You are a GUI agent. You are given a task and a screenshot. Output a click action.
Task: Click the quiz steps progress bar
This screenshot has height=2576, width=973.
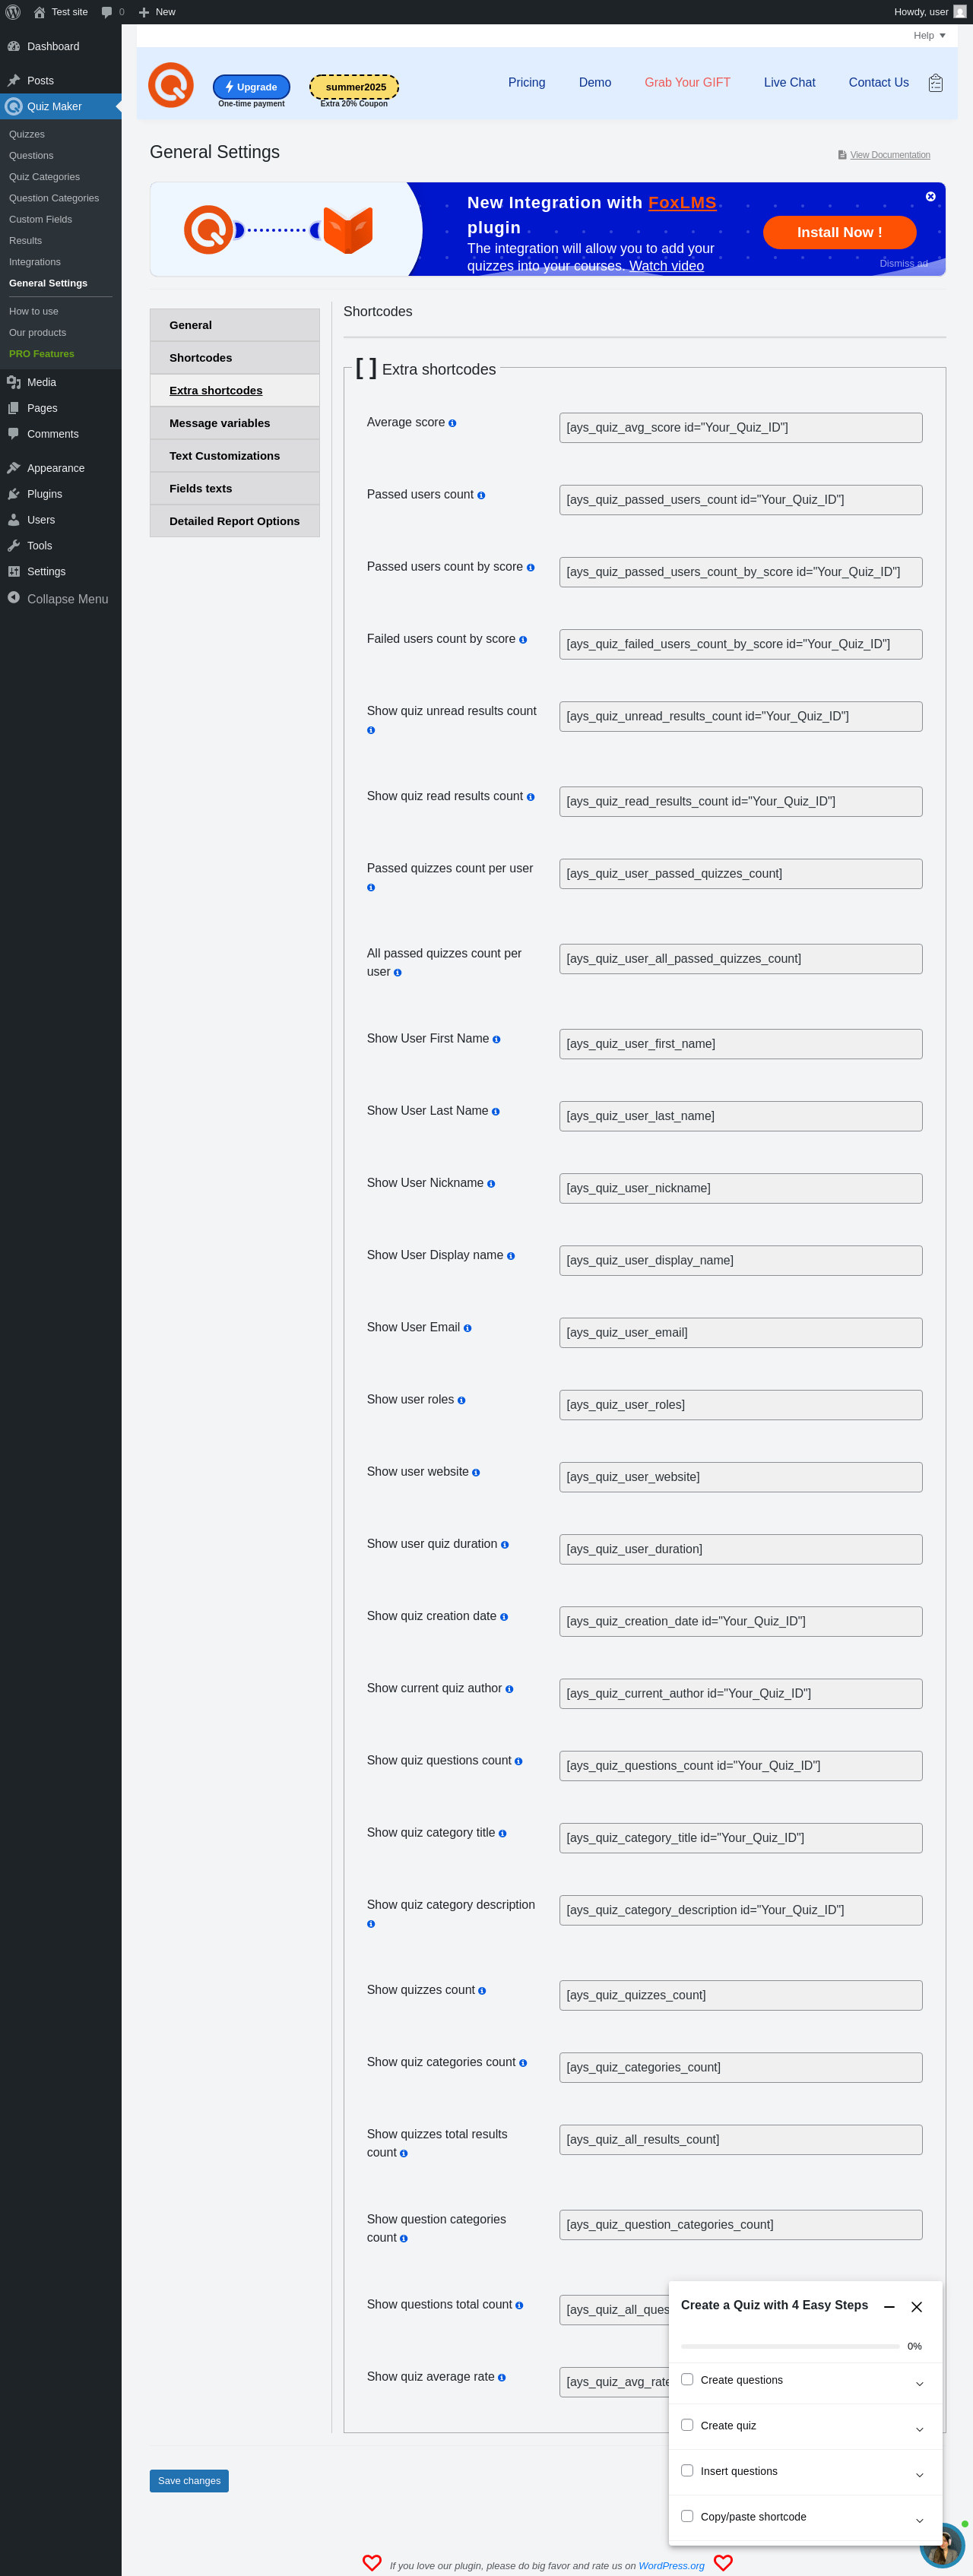tap(790, 2346)
